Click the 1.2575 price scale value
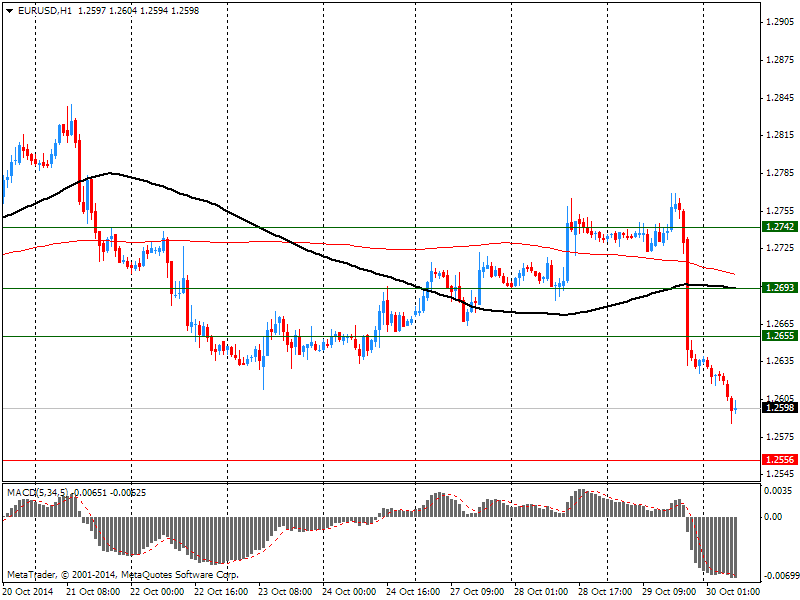The height and width of the screenshot is (600, 800). [x=781, y=437]
